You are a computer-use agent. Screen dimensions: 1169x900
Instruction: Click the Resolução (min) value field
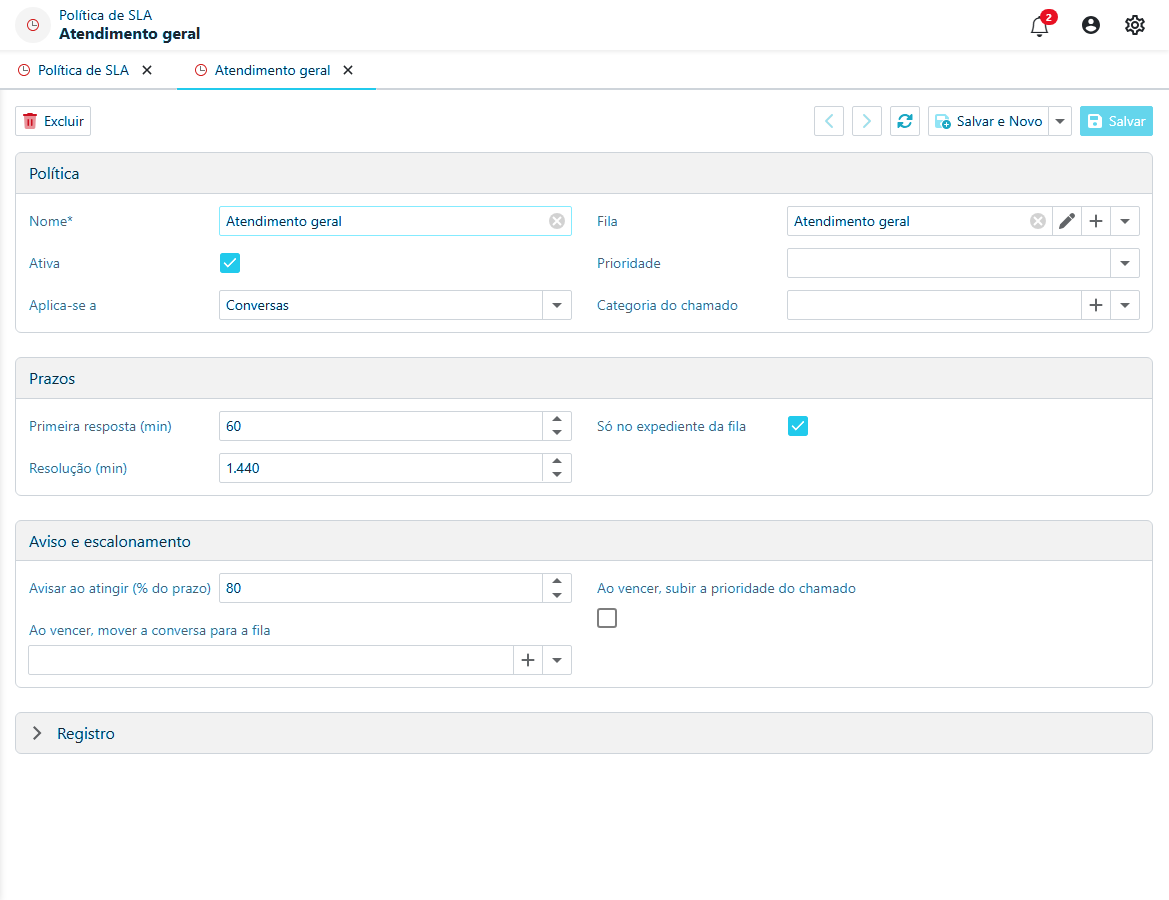[381, 468]
